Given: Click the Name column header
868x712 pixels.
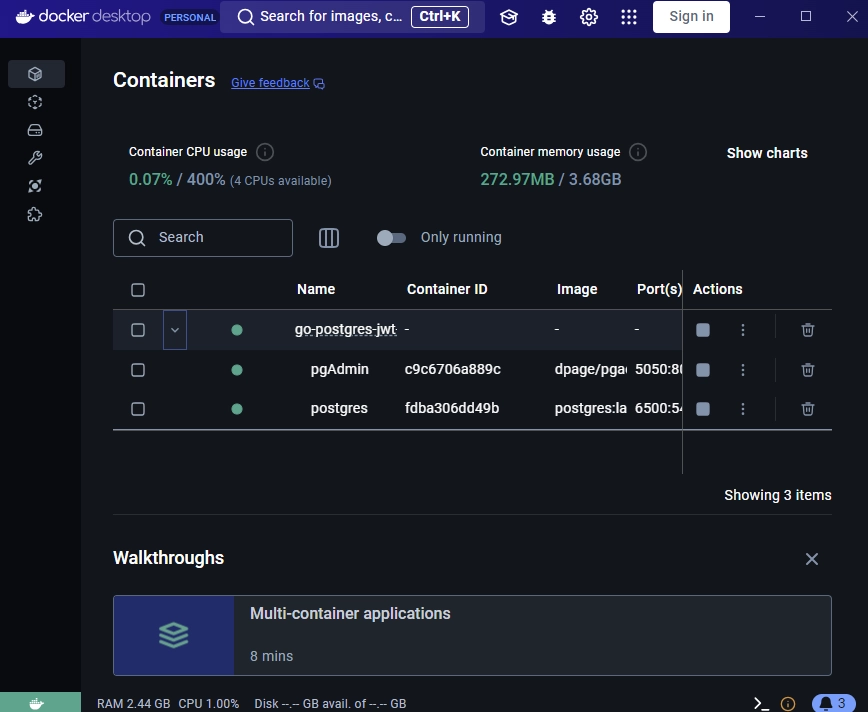Looking at the screenshot, I should (x=316, y=289).
